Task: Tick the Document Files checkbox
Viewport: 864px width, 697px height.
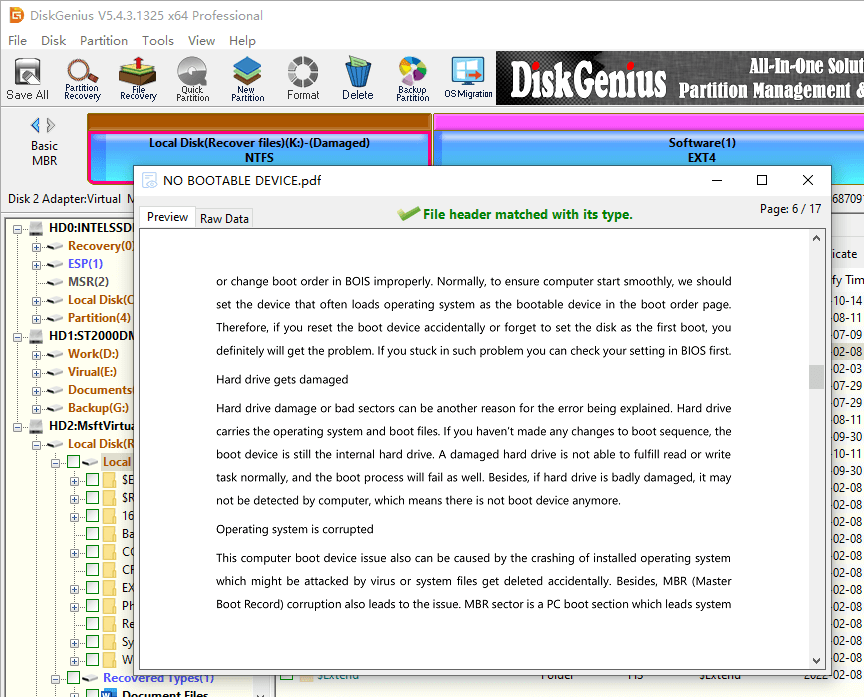Action: [x=92, y=694]
